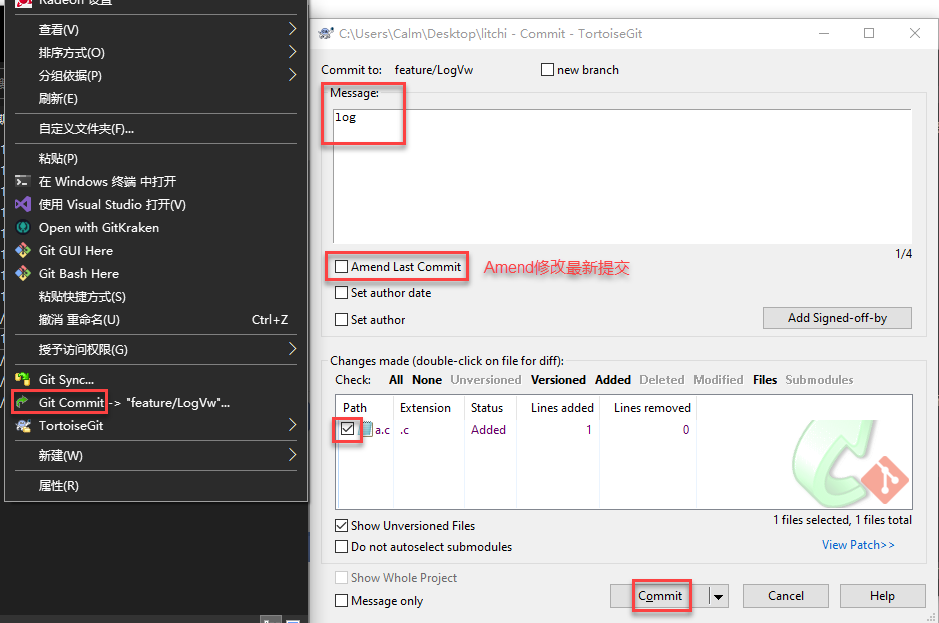939x623 pixels.
Task: Click the a.c file icon in changes list
Action: [366, 429]
